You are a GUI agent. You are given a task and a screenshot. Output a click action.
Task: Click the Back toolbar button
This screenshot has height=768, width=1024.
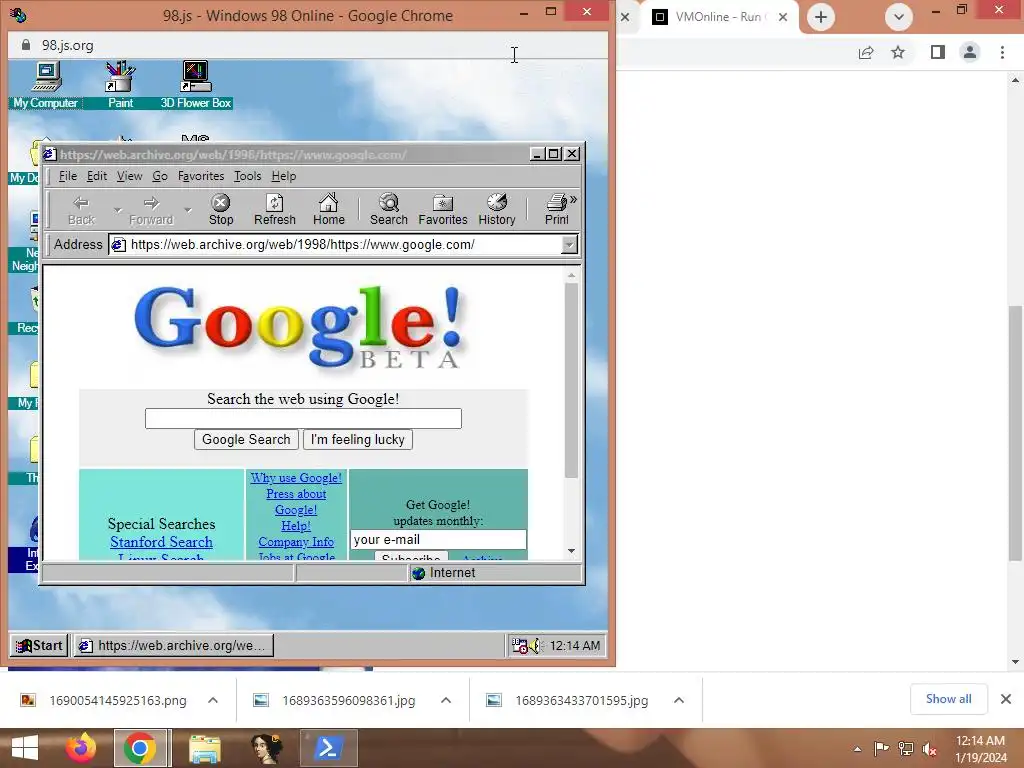(x=81, y=210)
